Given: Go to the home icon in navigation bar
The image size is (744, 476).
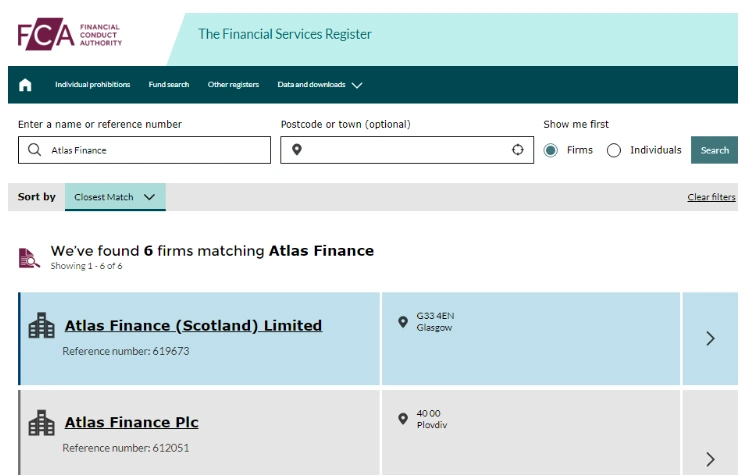Looking at the screenshot, I should (25, 85).
